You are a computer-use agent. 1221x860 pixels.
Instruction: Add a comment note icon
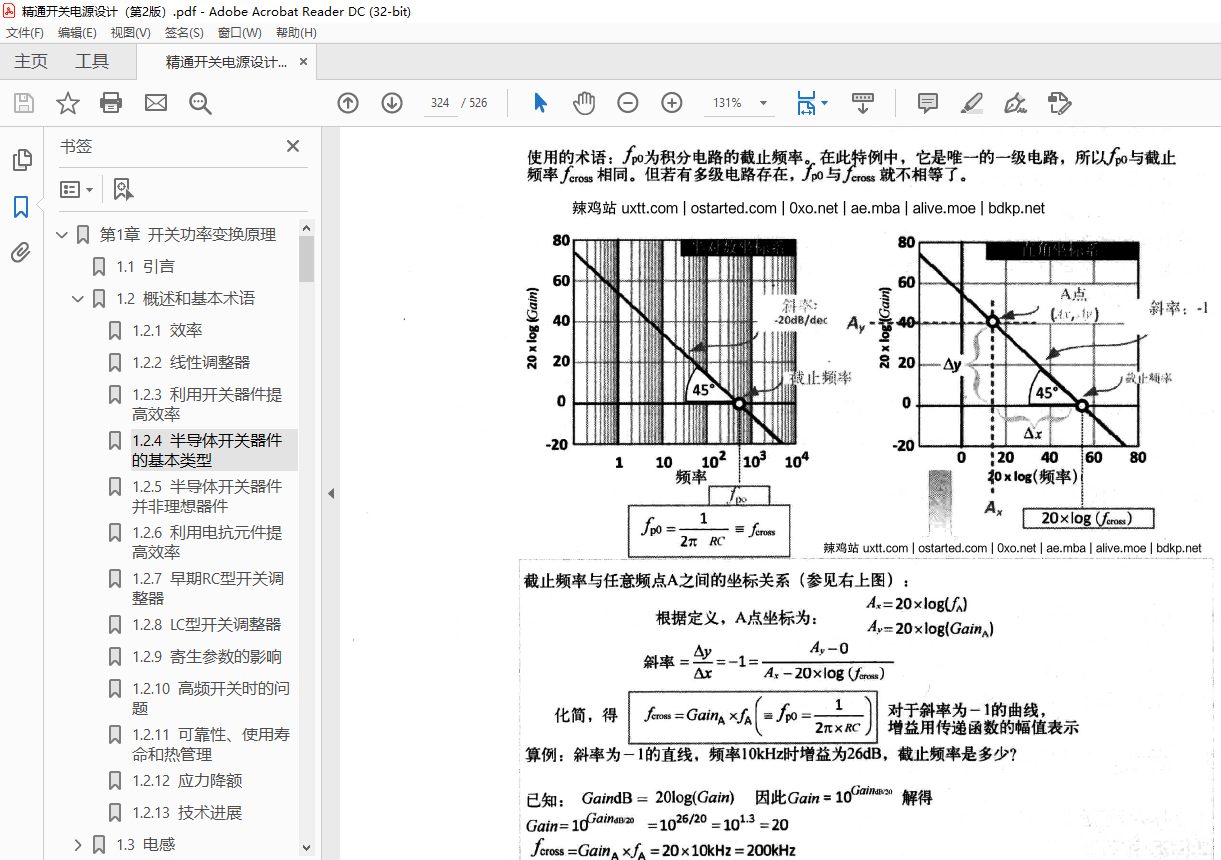tap(928, 103)
